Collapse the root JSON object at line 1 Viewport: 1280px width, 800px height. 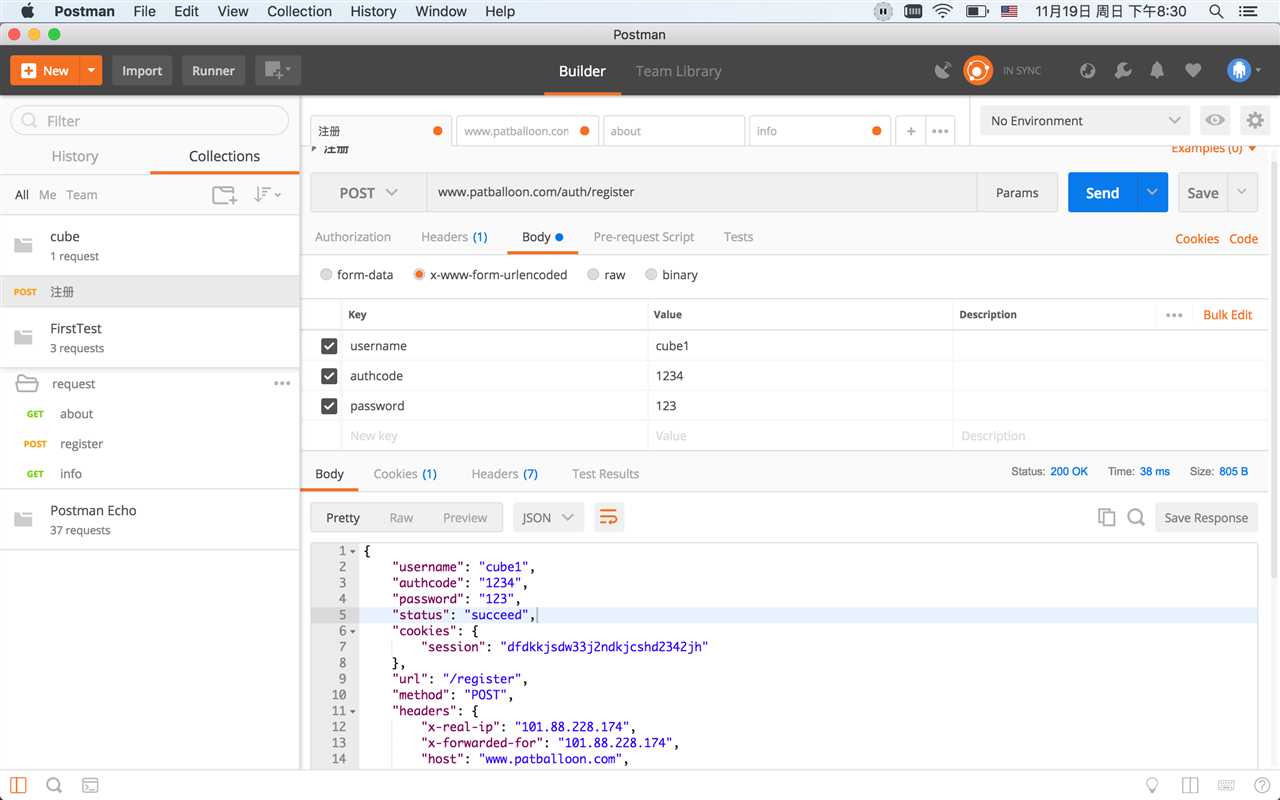coord(354,551)
